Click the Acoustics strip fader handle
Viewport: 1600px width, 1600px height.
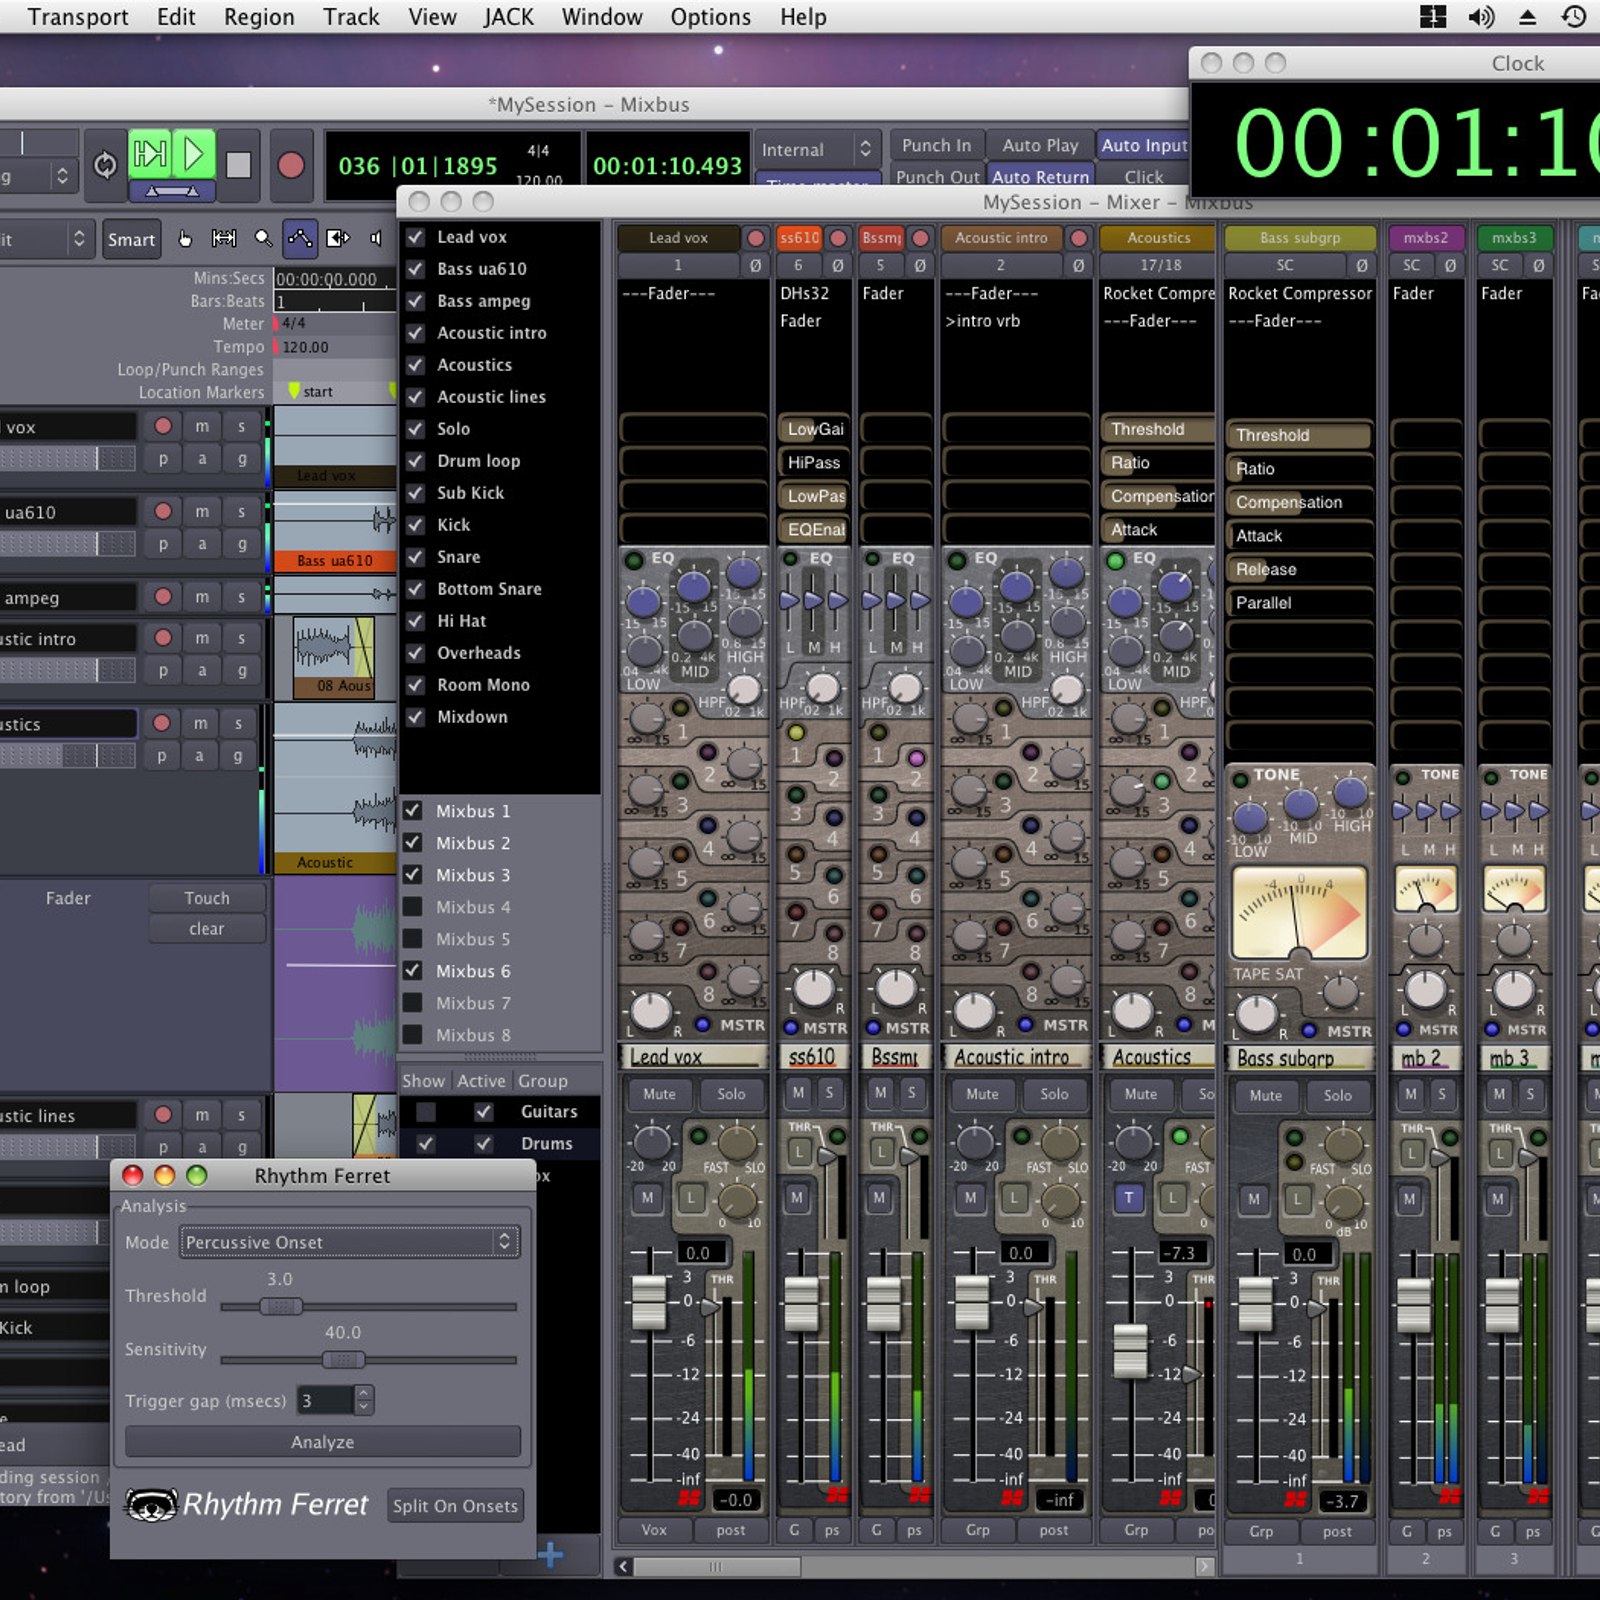(x=1131, y=1351)
